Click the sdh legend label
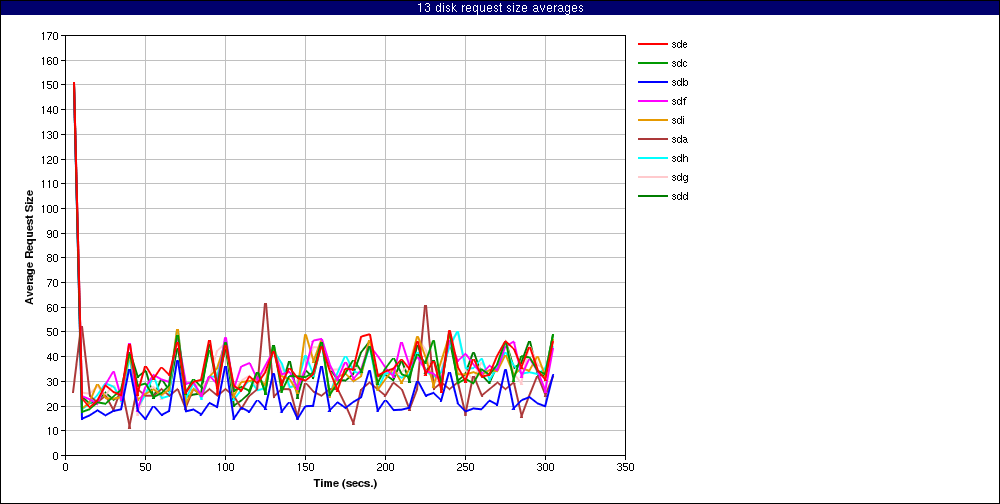1000x504 pixels. click(679, 158)
